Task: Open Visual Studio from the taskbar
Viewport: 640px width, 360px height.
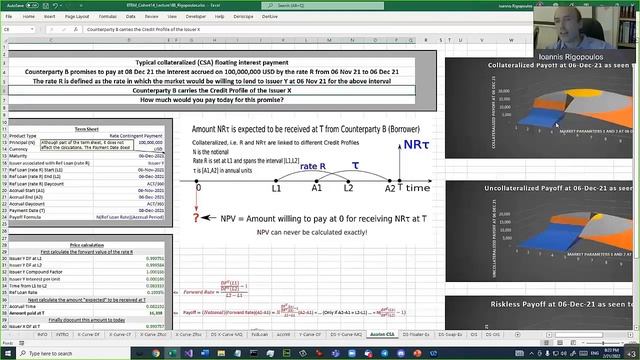Action: [188, 353]
